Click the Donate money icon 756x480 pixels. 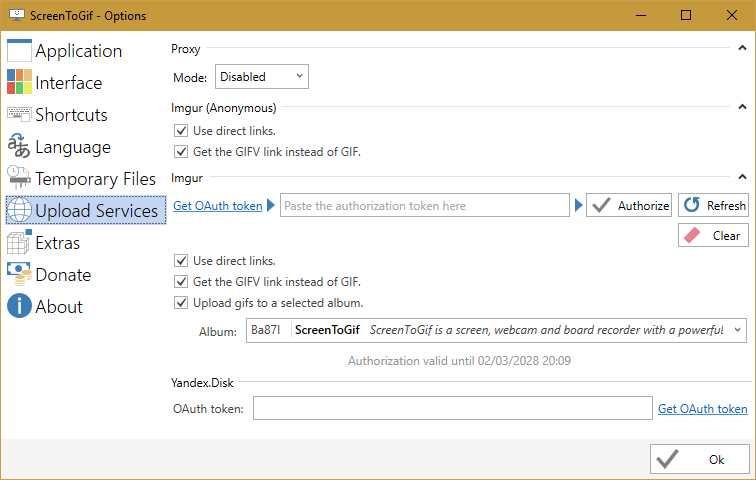[x=19, y=274]
